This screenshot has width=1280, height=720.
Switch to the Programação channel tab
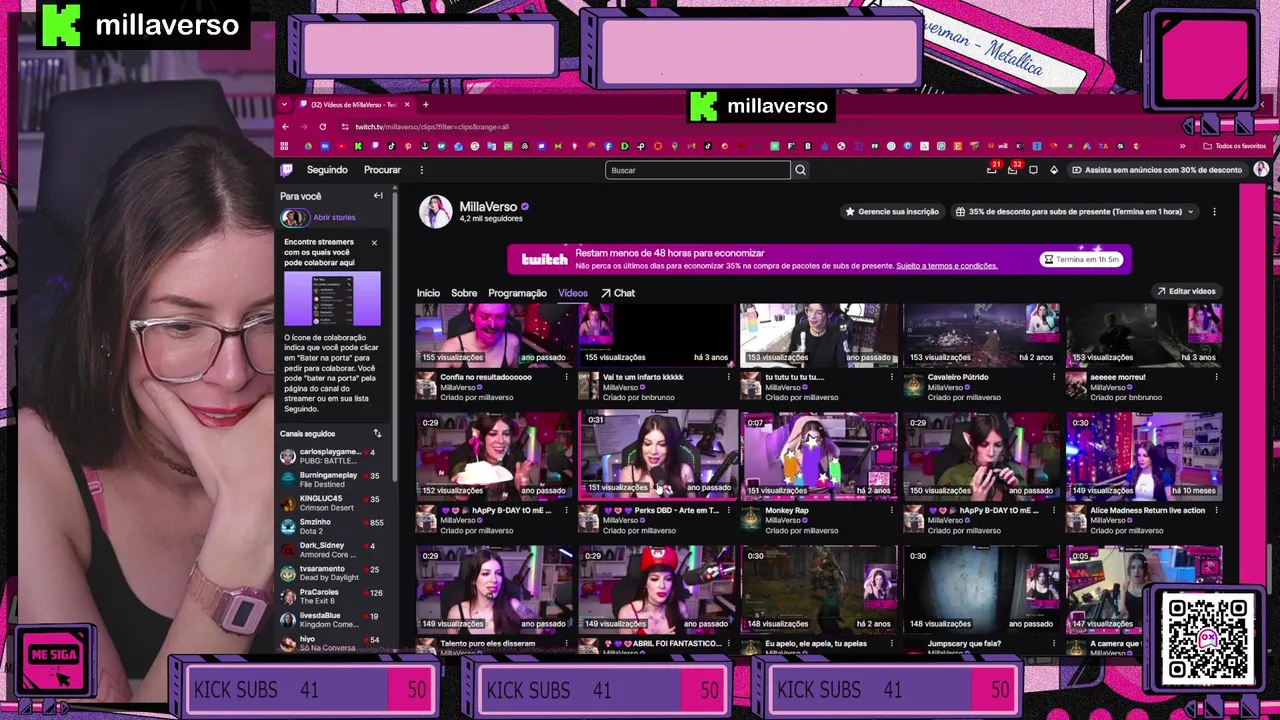click(517, 293)
